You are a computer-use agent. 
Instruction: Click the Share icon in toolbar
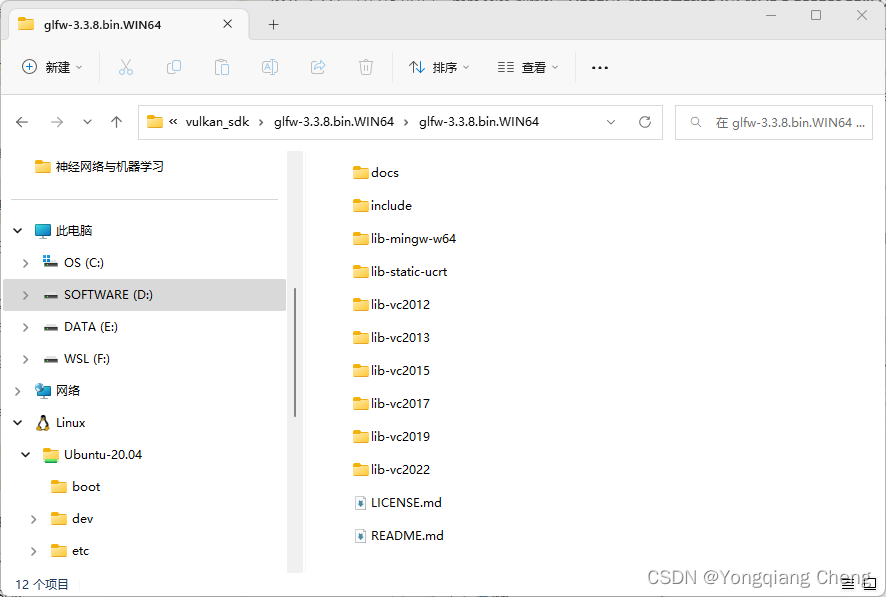(x=318, y=67)
